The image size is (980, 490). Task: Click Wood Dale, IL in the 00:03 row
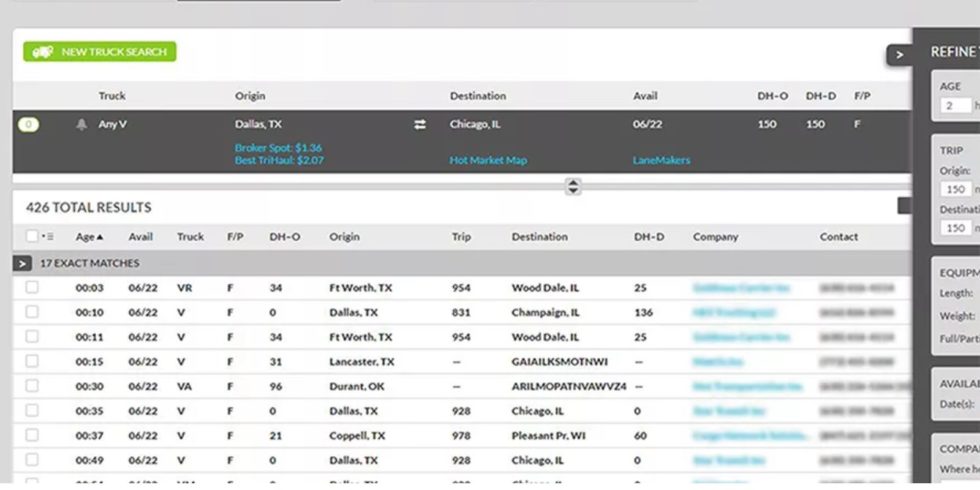[x=545, y=288]
